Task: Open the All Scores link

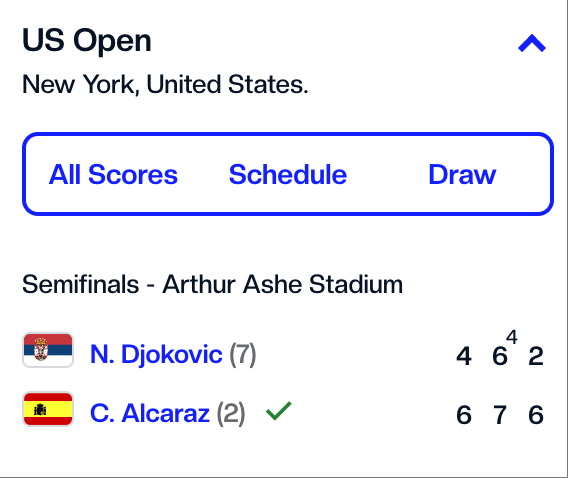Action: 113,175
